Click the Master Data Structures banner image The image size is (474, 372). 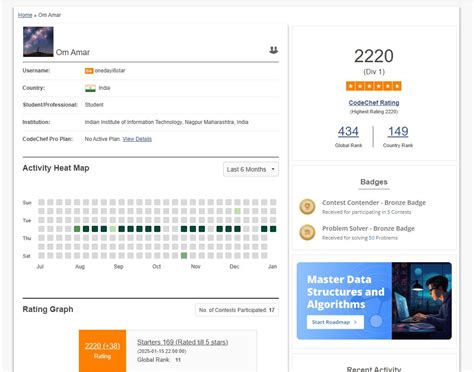click(x=374, y=301)
